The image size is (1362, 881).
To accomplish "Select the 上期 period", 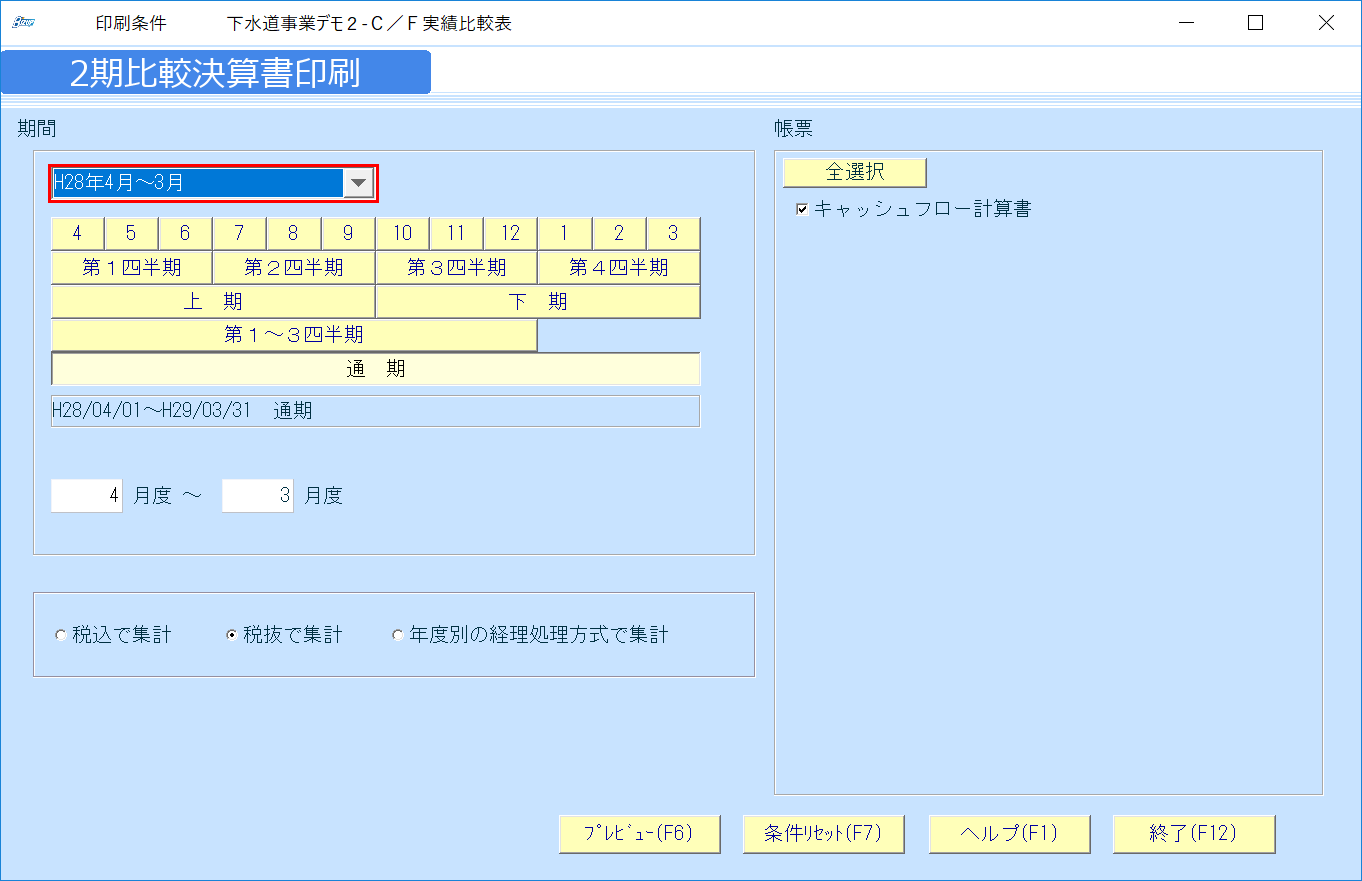I will coord(213,300).
